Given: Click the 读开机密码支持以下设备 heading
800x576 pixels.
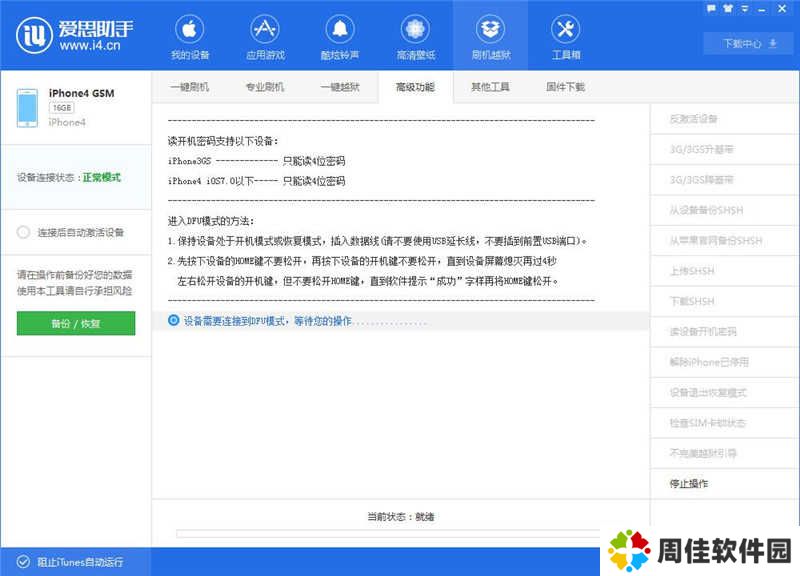Looking at the screenshot, I should click(x=223, y=141).
